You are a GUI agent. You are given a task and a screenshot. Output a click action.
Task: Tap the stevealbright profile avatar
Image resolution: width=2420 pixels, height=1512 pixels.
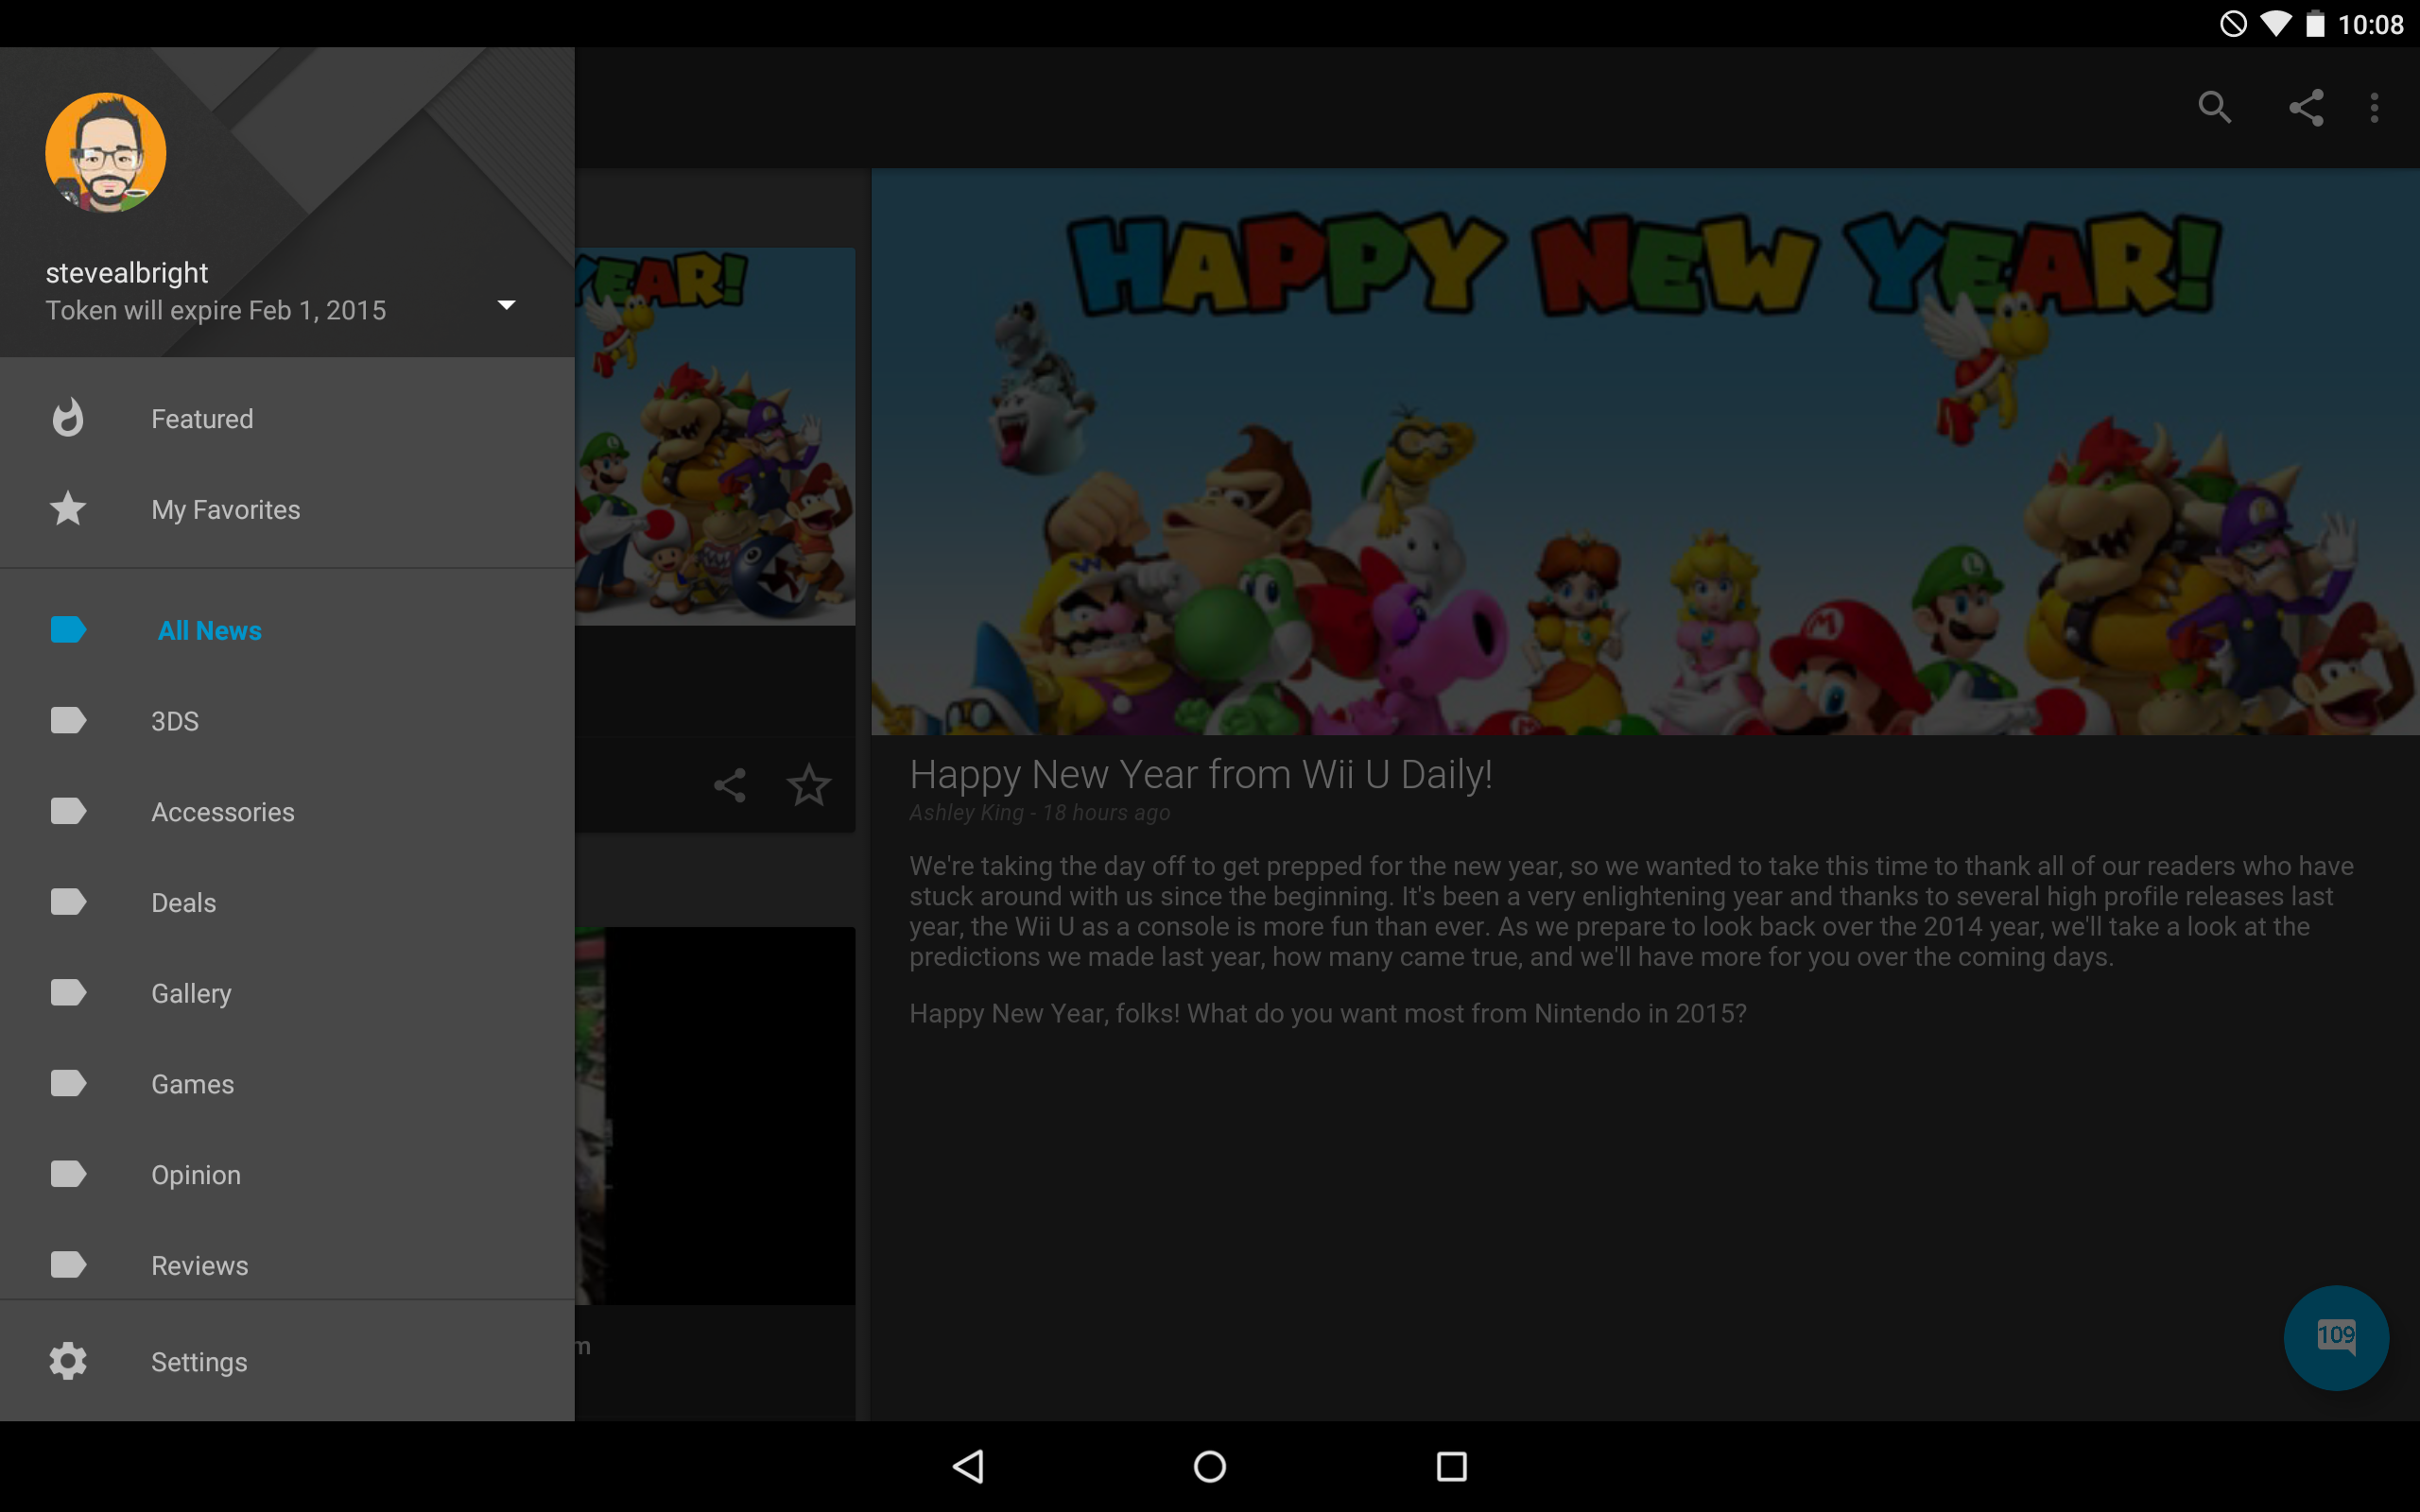[x=106, y=153]
